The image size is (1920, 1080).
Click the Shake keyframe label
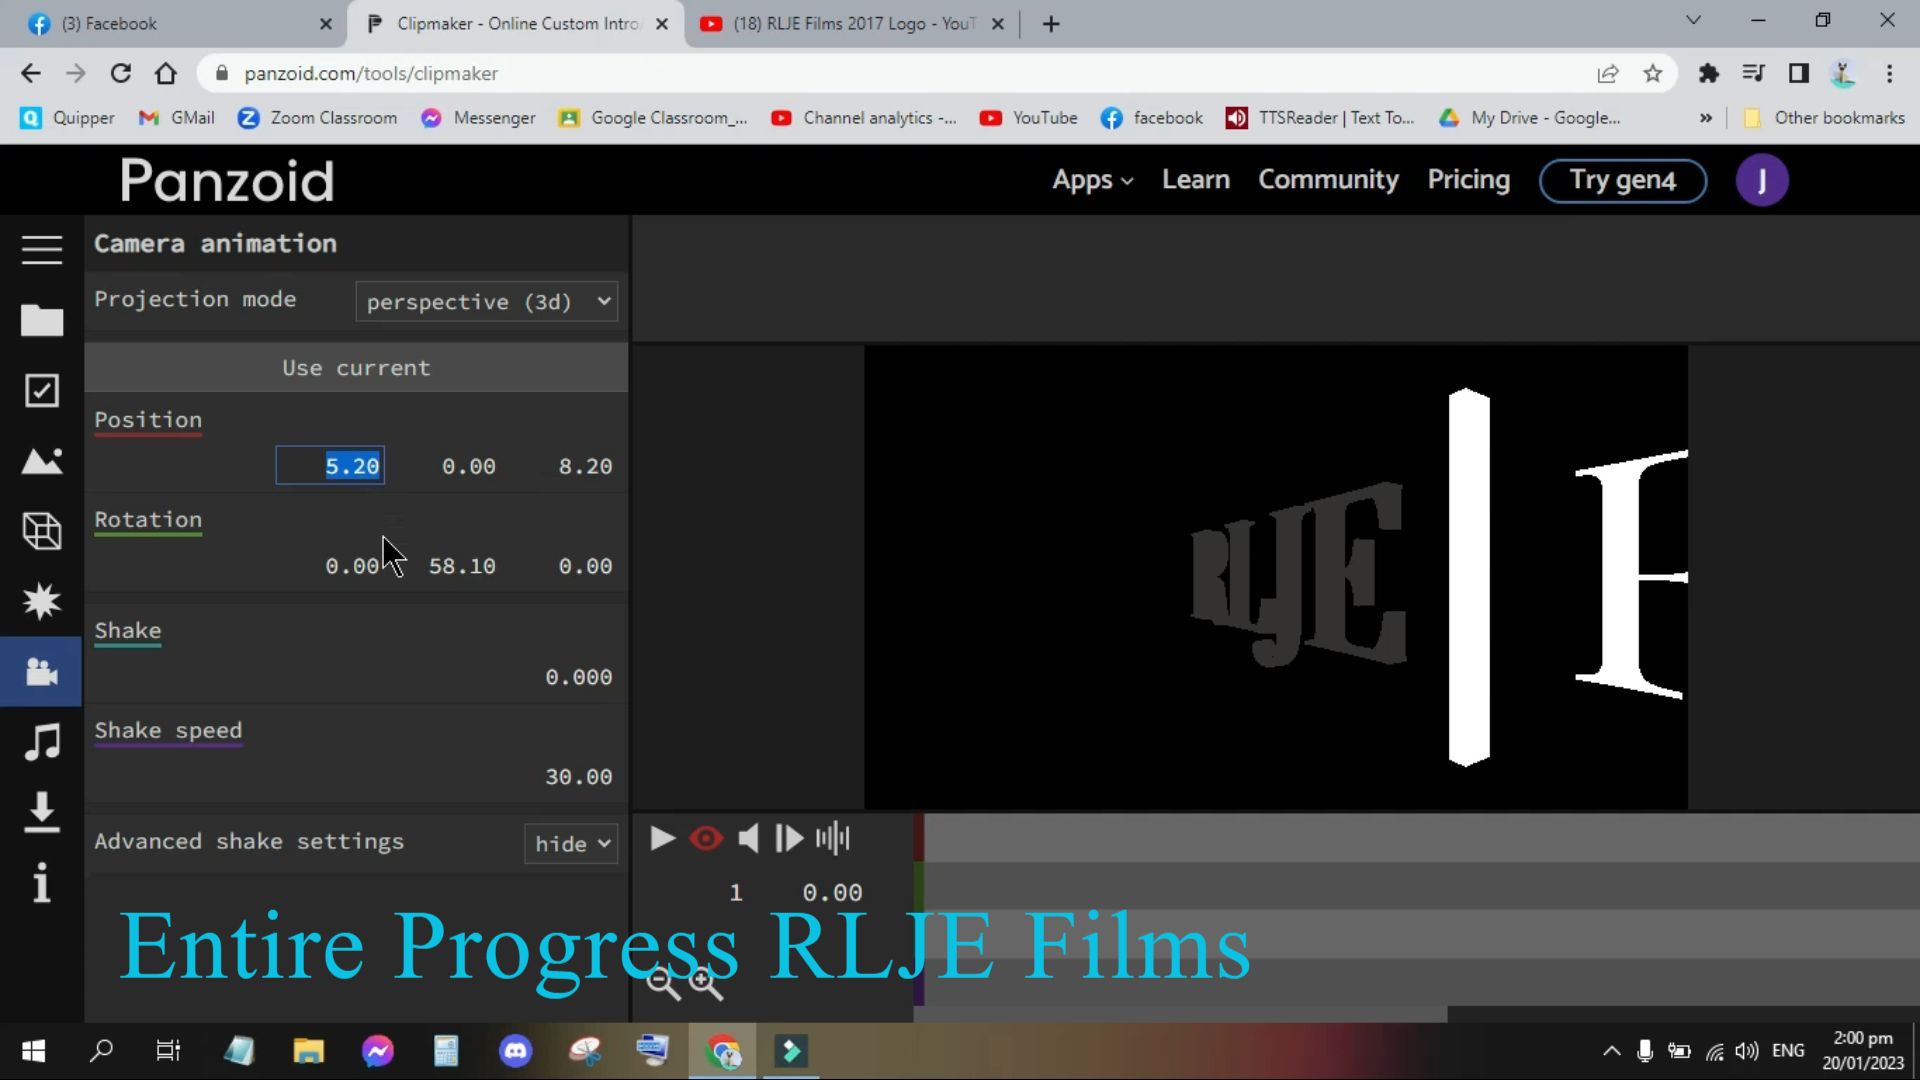[128, 631]
